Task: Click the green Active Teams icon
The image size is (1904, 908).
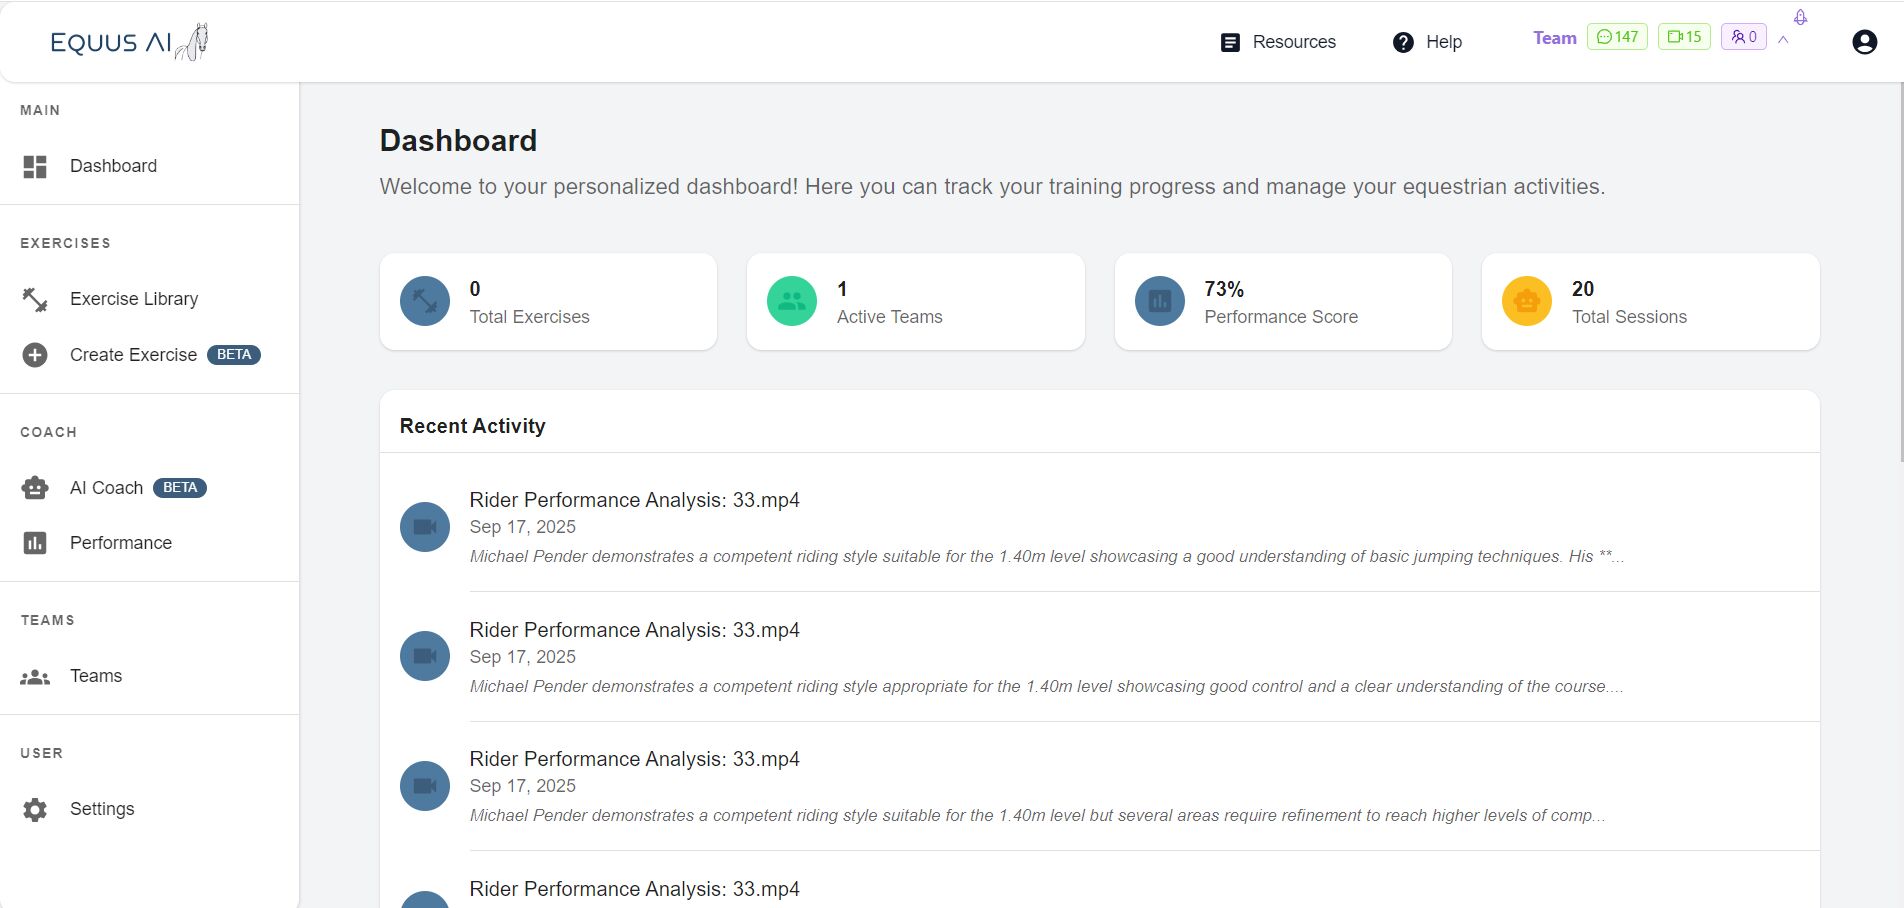Action: 792,301
